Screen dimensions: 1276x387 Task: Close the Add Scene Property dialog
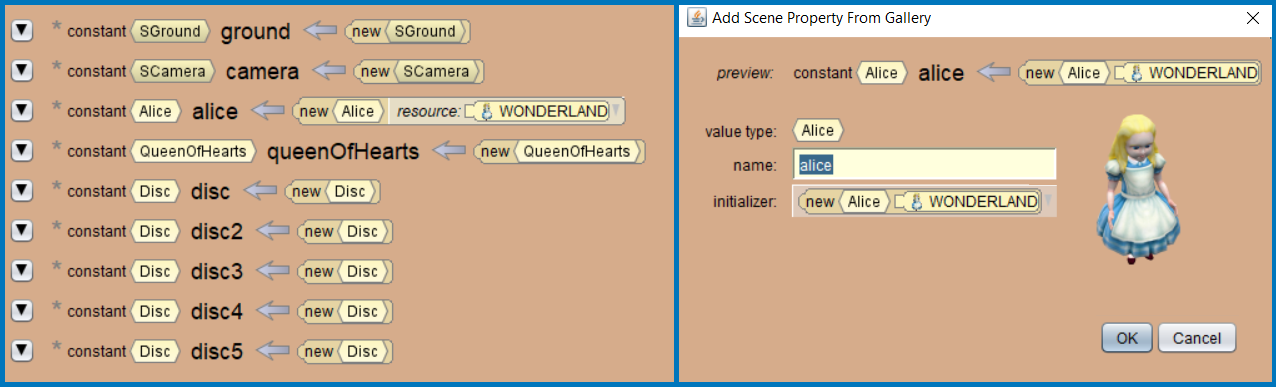pos(1252,17)
